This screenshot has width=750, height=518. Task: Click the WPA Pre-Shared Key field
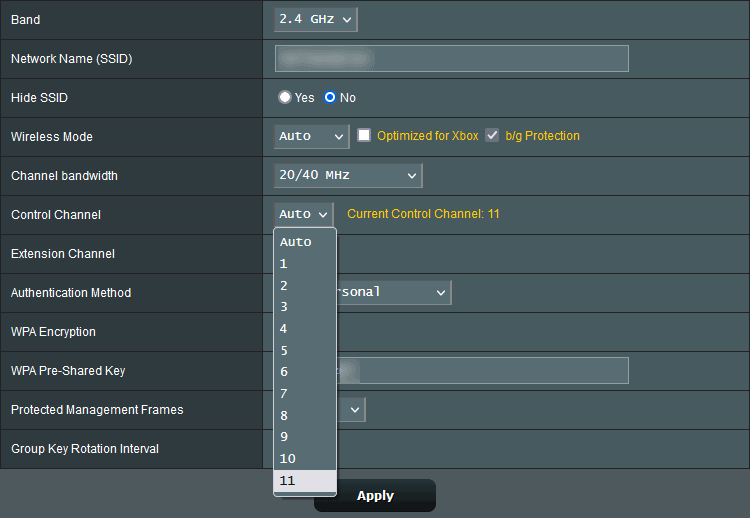(x=490, y=371)
